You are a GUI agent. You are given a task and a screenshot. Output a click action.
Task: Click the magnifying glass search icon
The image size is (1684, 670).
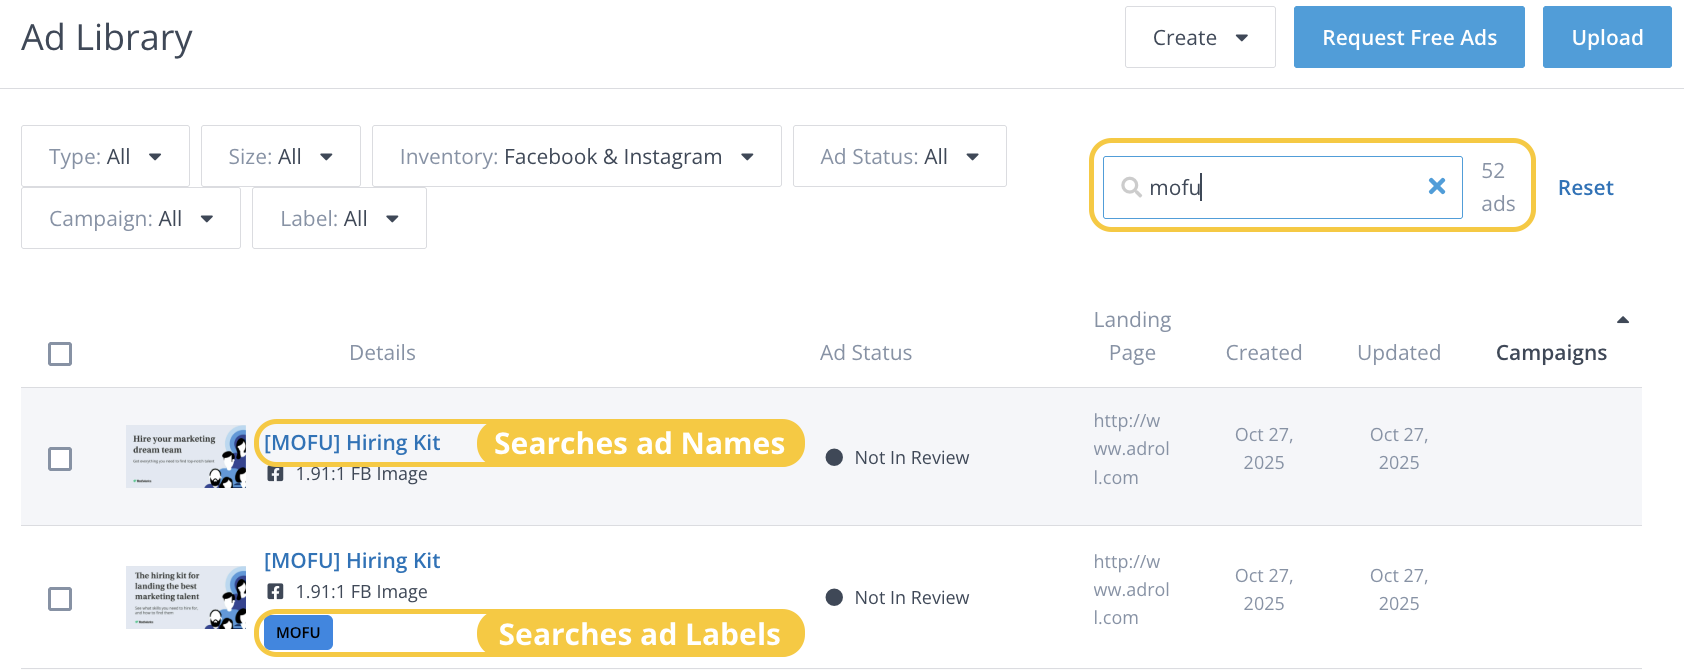(x=1131, y=187)
